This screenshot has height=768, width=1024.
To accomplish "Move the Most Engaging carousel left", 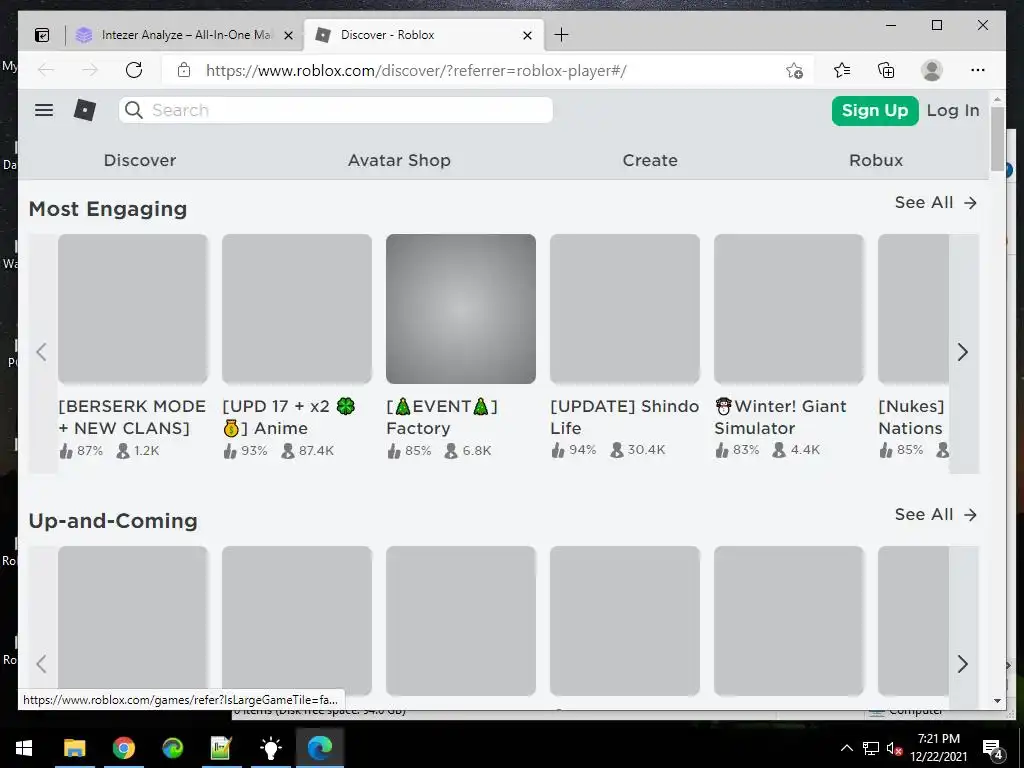I will [x=42, y=353].
